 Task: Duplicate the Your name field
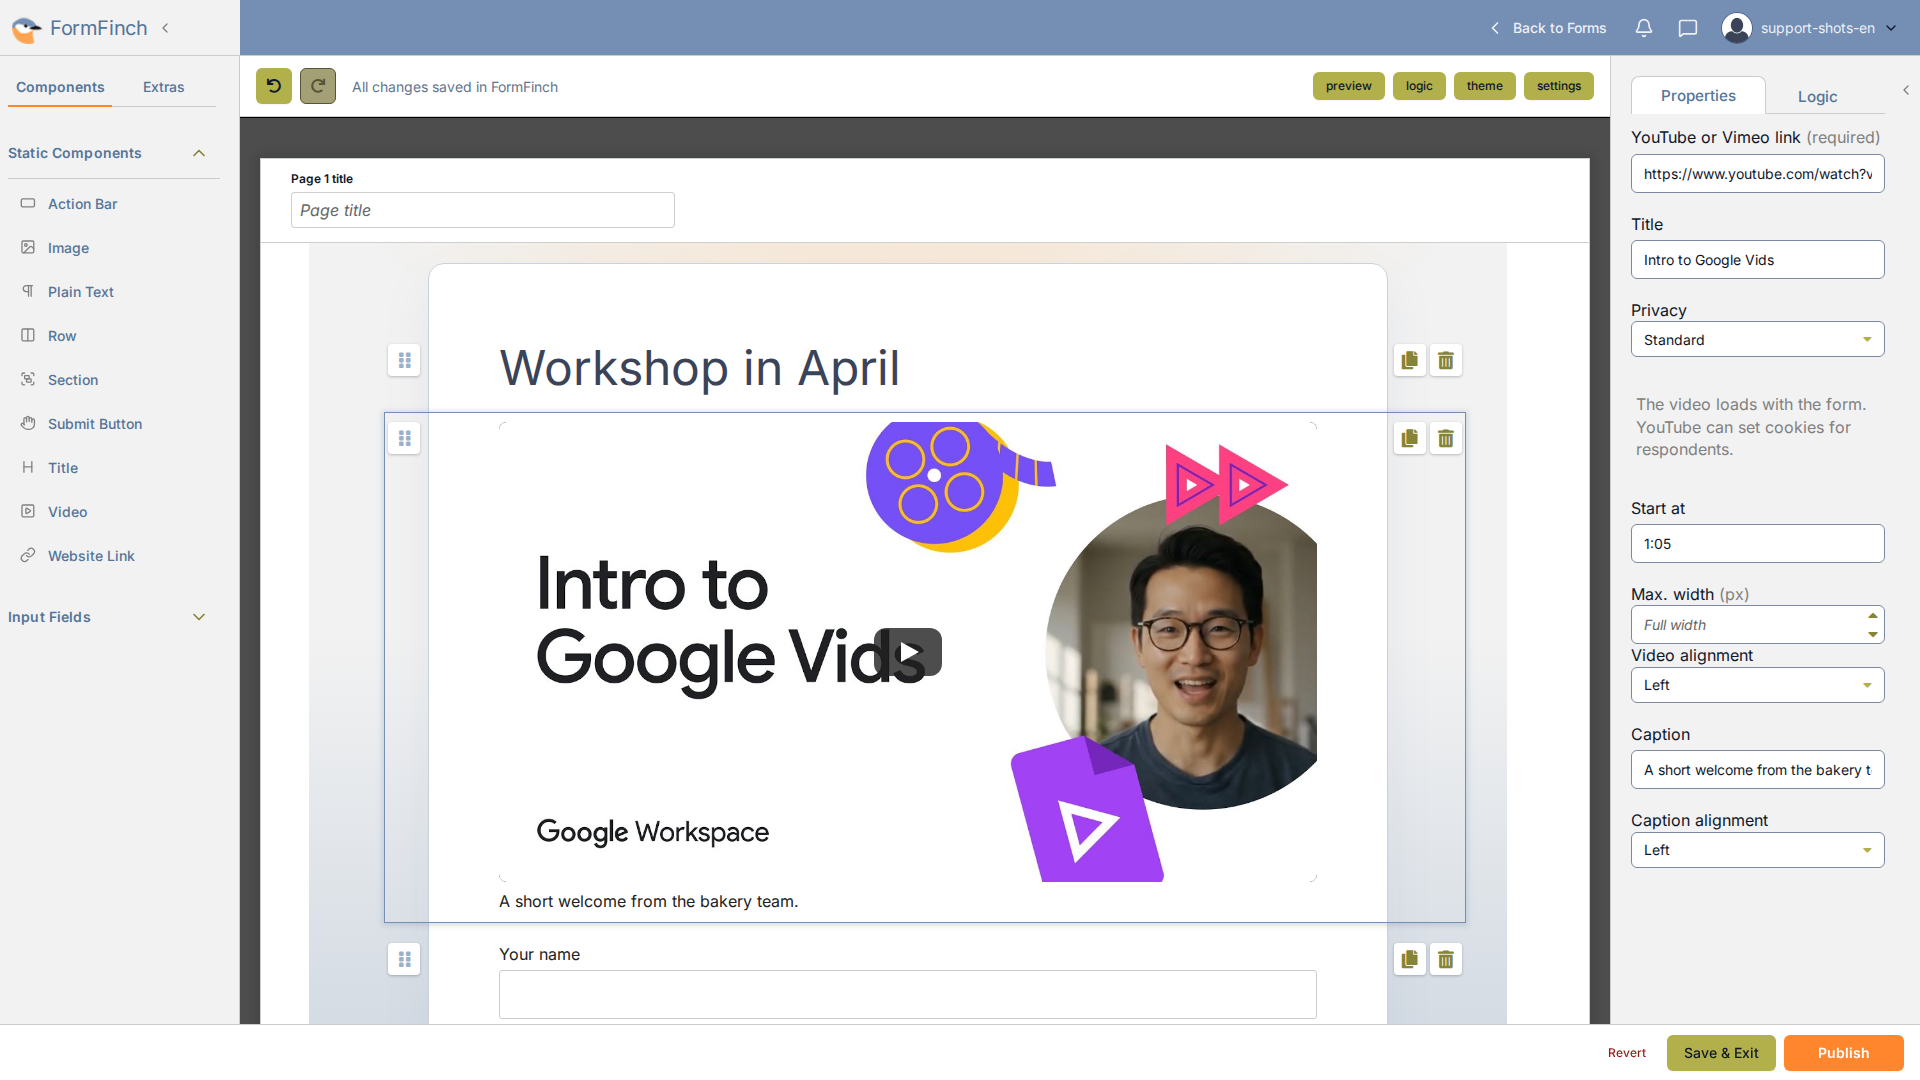pyautogui.click(x=1410, y=959)
